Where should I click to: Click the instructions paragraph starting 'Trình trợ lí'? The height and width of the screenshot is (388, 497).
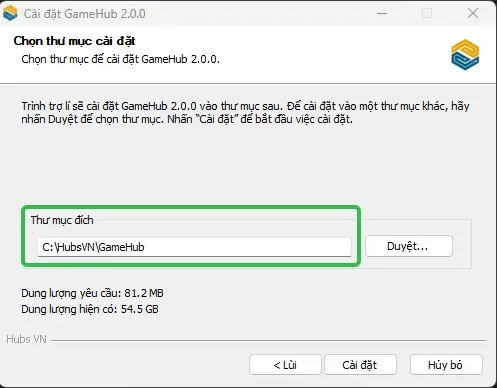click(245, 112)
